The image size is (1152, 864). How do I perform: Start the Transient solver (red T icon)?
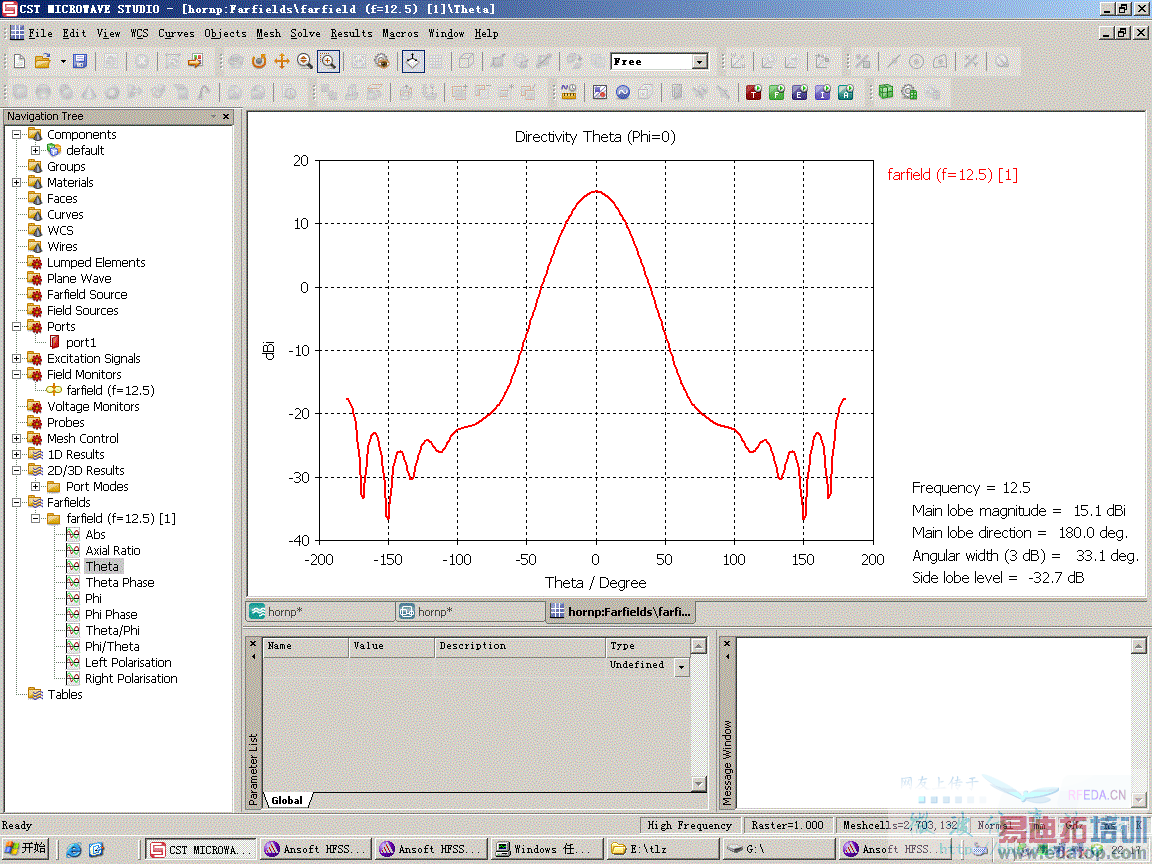tap(753, 93)
